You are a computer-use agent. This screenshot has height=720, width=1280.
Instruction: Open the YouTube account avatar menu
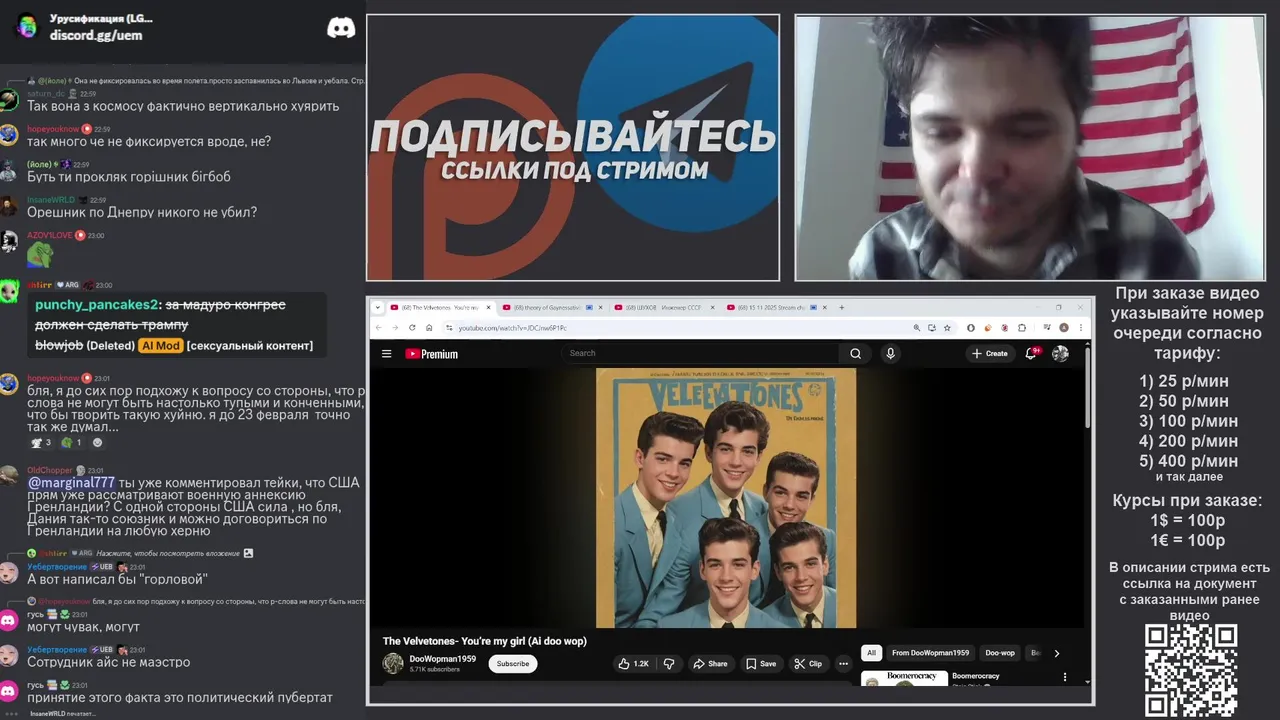point(1060,353)
